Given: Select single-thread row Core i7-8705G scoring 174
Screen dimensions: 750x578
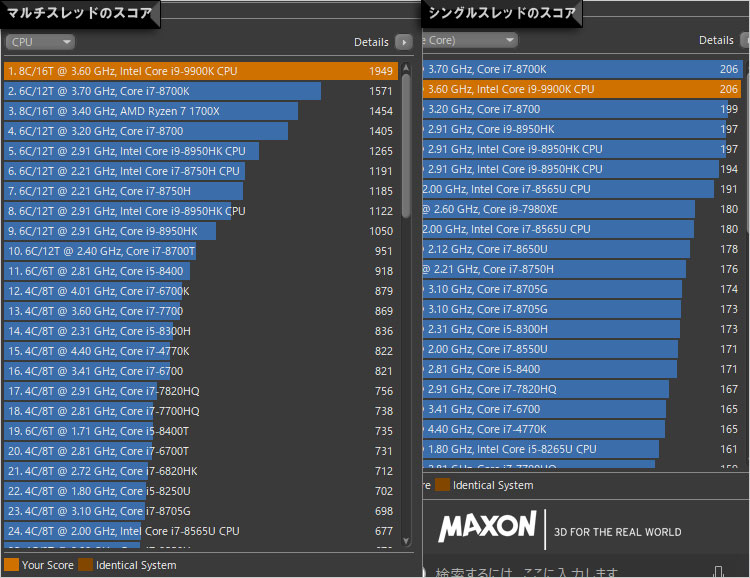Looking at the screenshot, I should click(x=583, y=289).
